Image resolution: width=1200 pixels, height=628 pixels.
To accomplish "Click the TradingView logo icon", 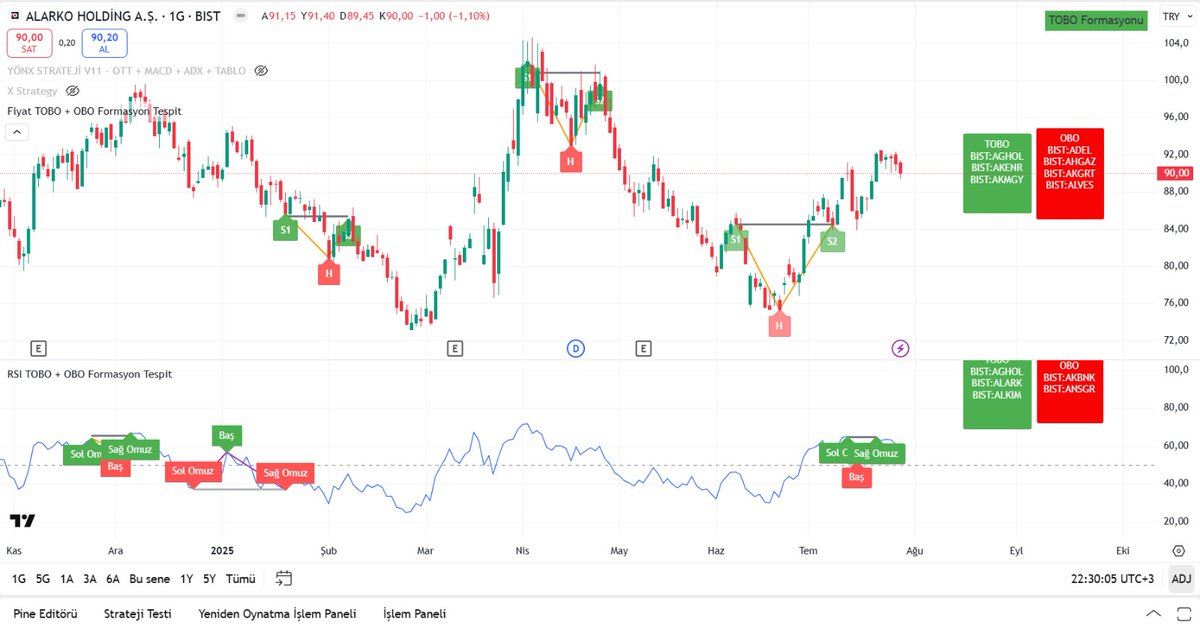I will pos(22,520).
